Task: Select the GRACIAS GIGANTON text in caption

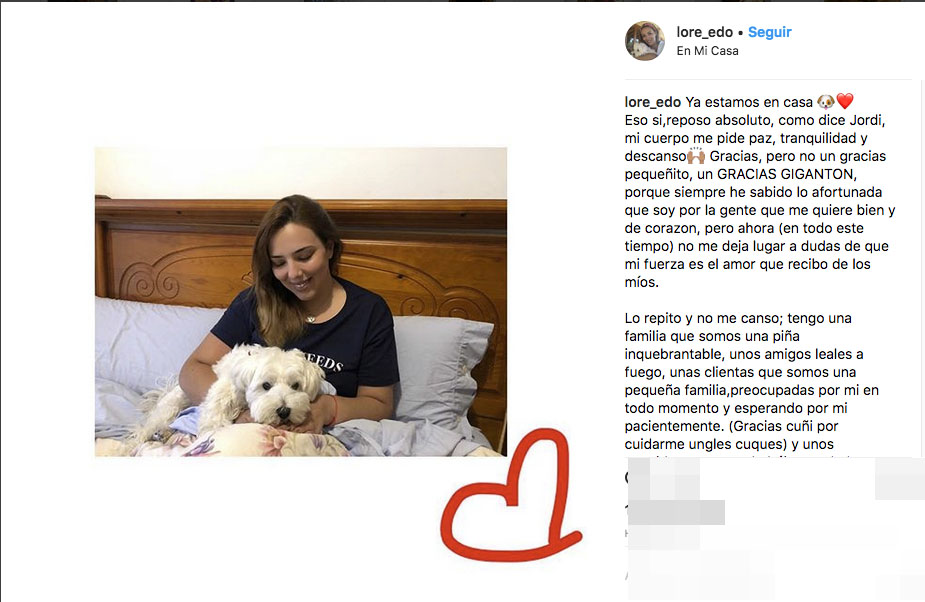Action: click(785, 174)
